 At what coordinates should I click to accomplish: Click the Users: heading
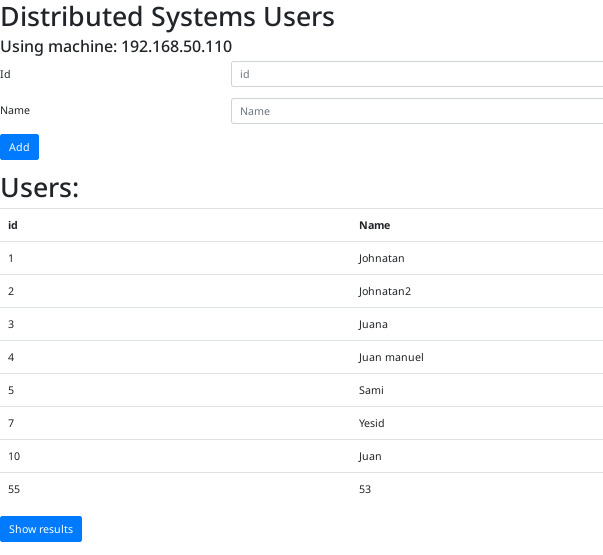(40, 188)
